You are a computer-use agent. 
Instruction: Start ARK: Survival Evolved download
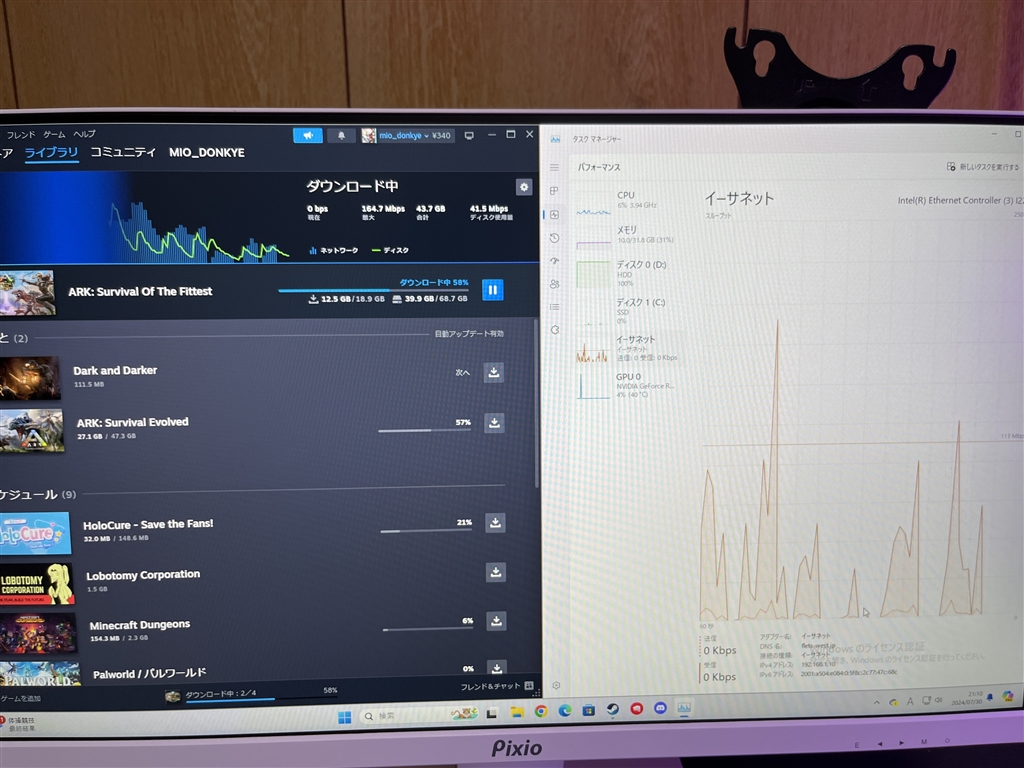pyautogui.click(x=494, y=423)
